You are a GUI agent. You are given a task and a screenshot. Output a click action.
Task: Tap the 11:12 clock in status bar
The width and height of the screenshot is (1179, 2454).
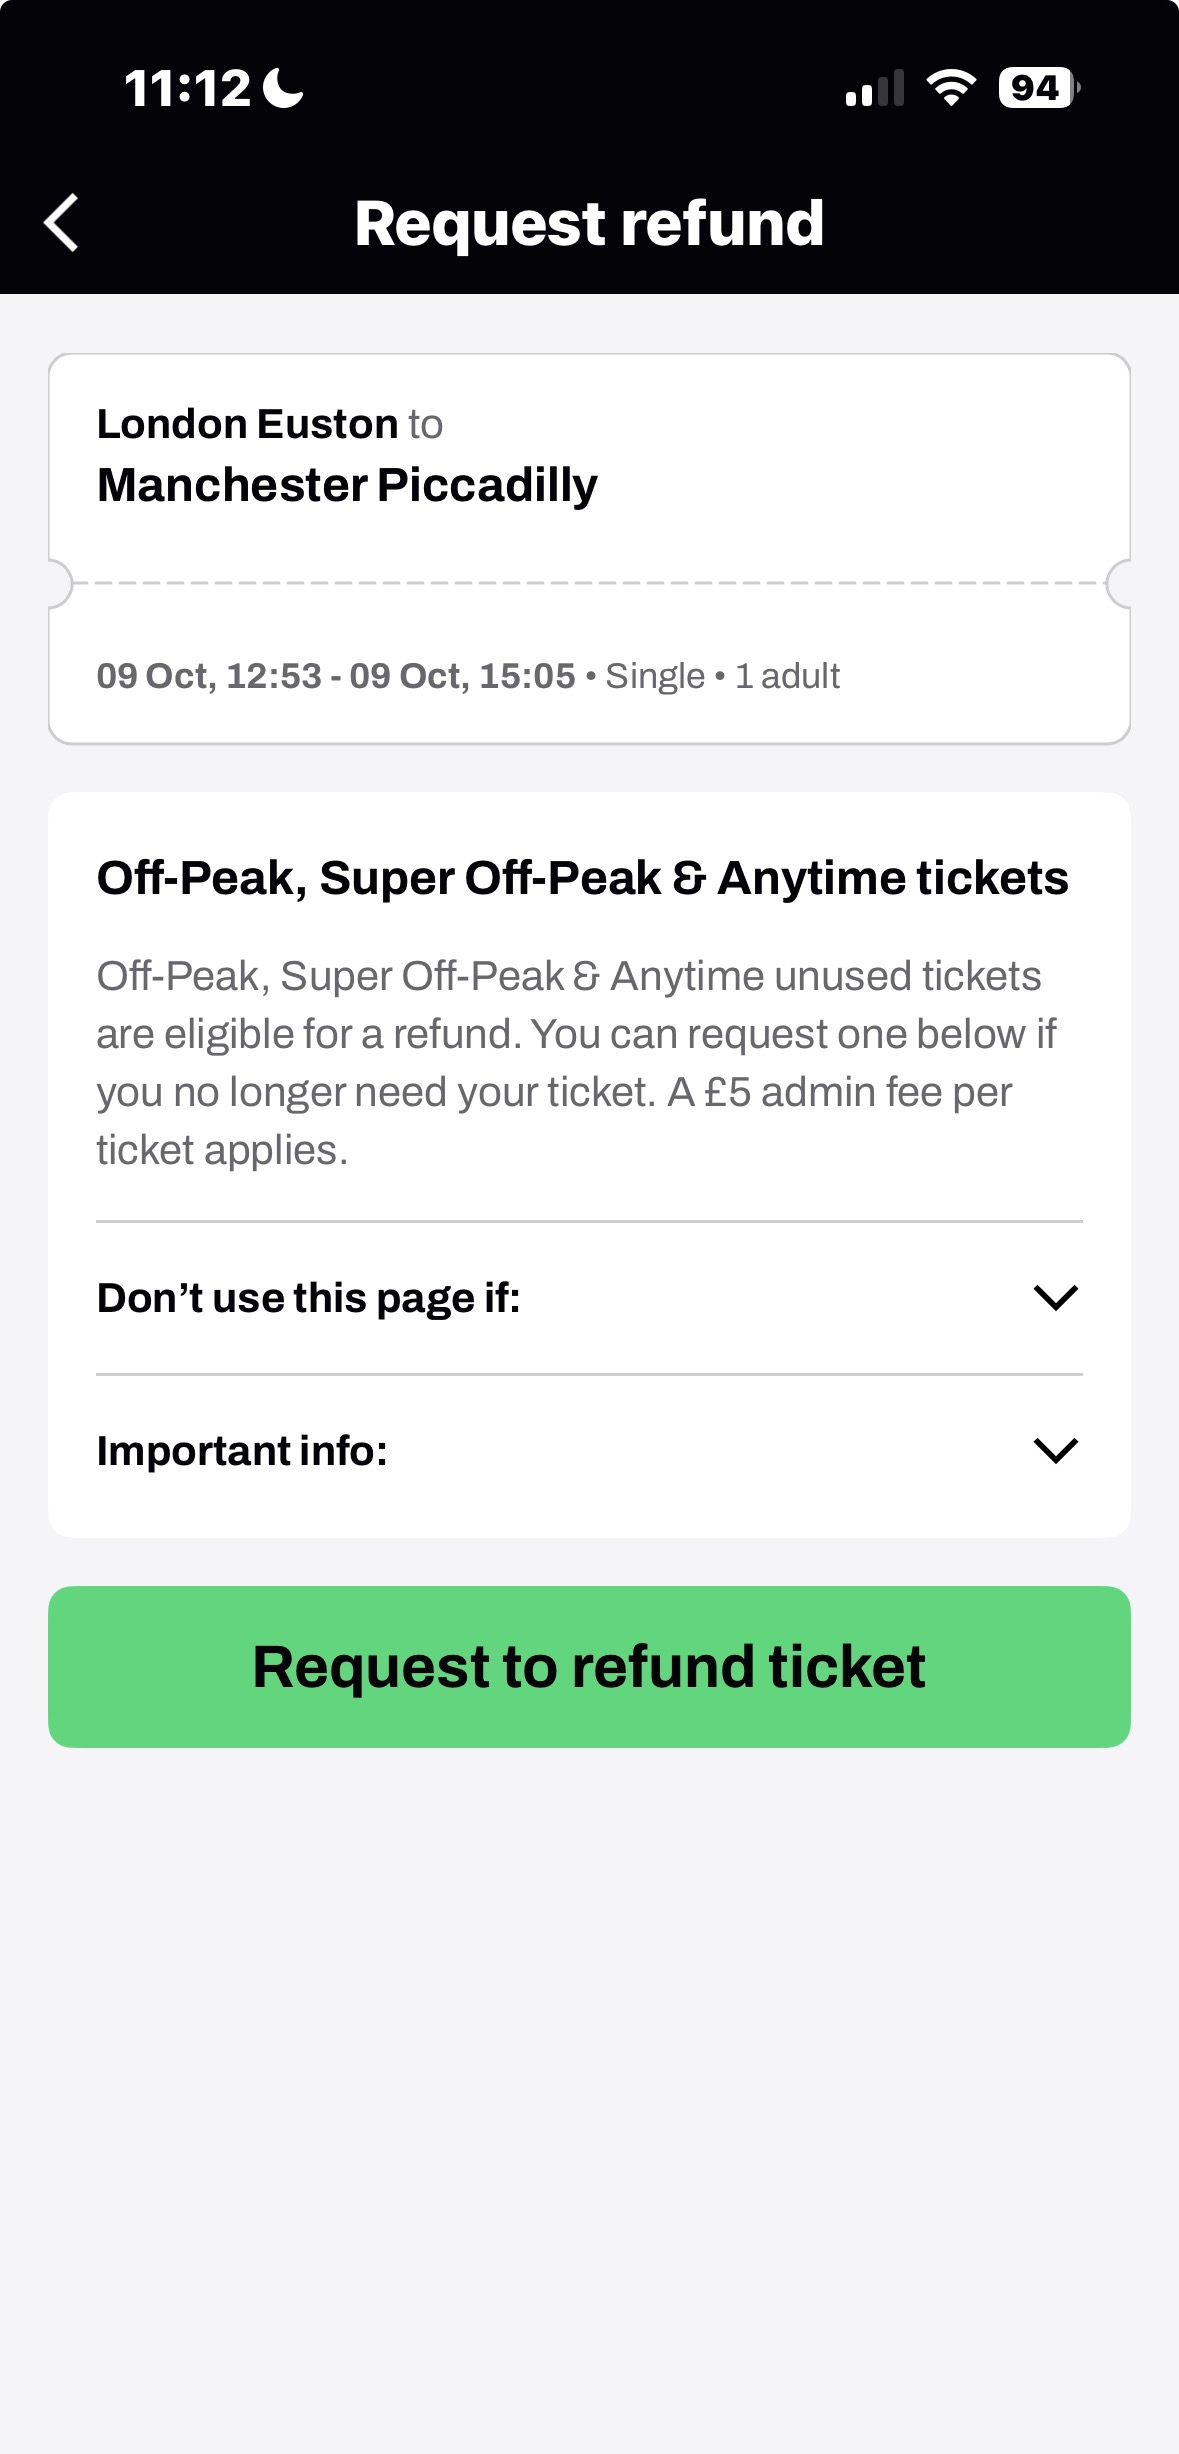click(x=187, y=88)
